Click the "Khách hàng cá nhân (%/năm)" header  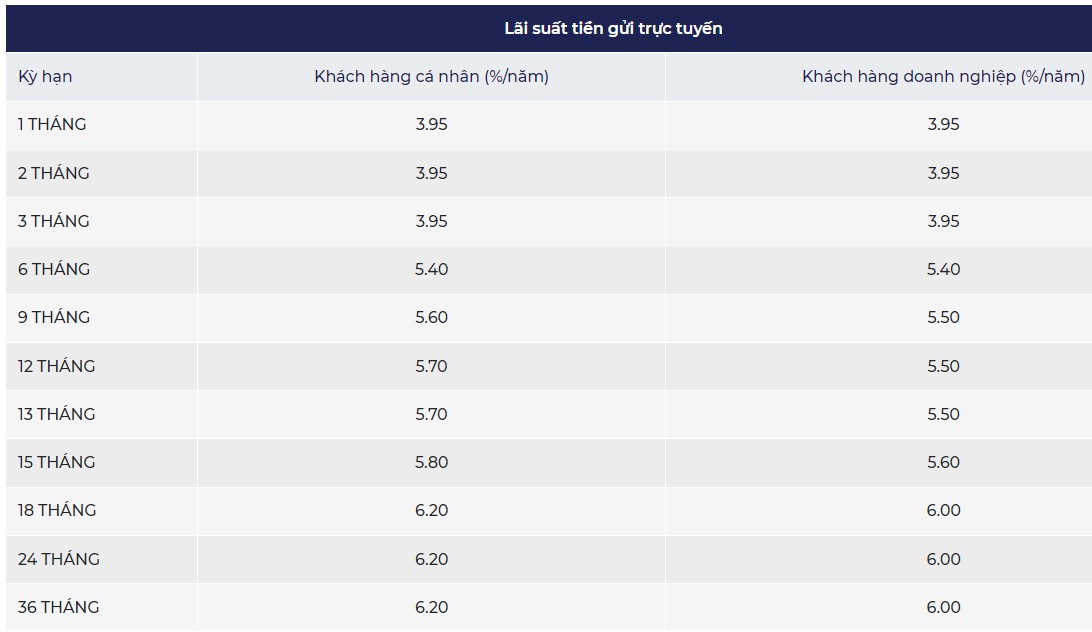[431, 76]
